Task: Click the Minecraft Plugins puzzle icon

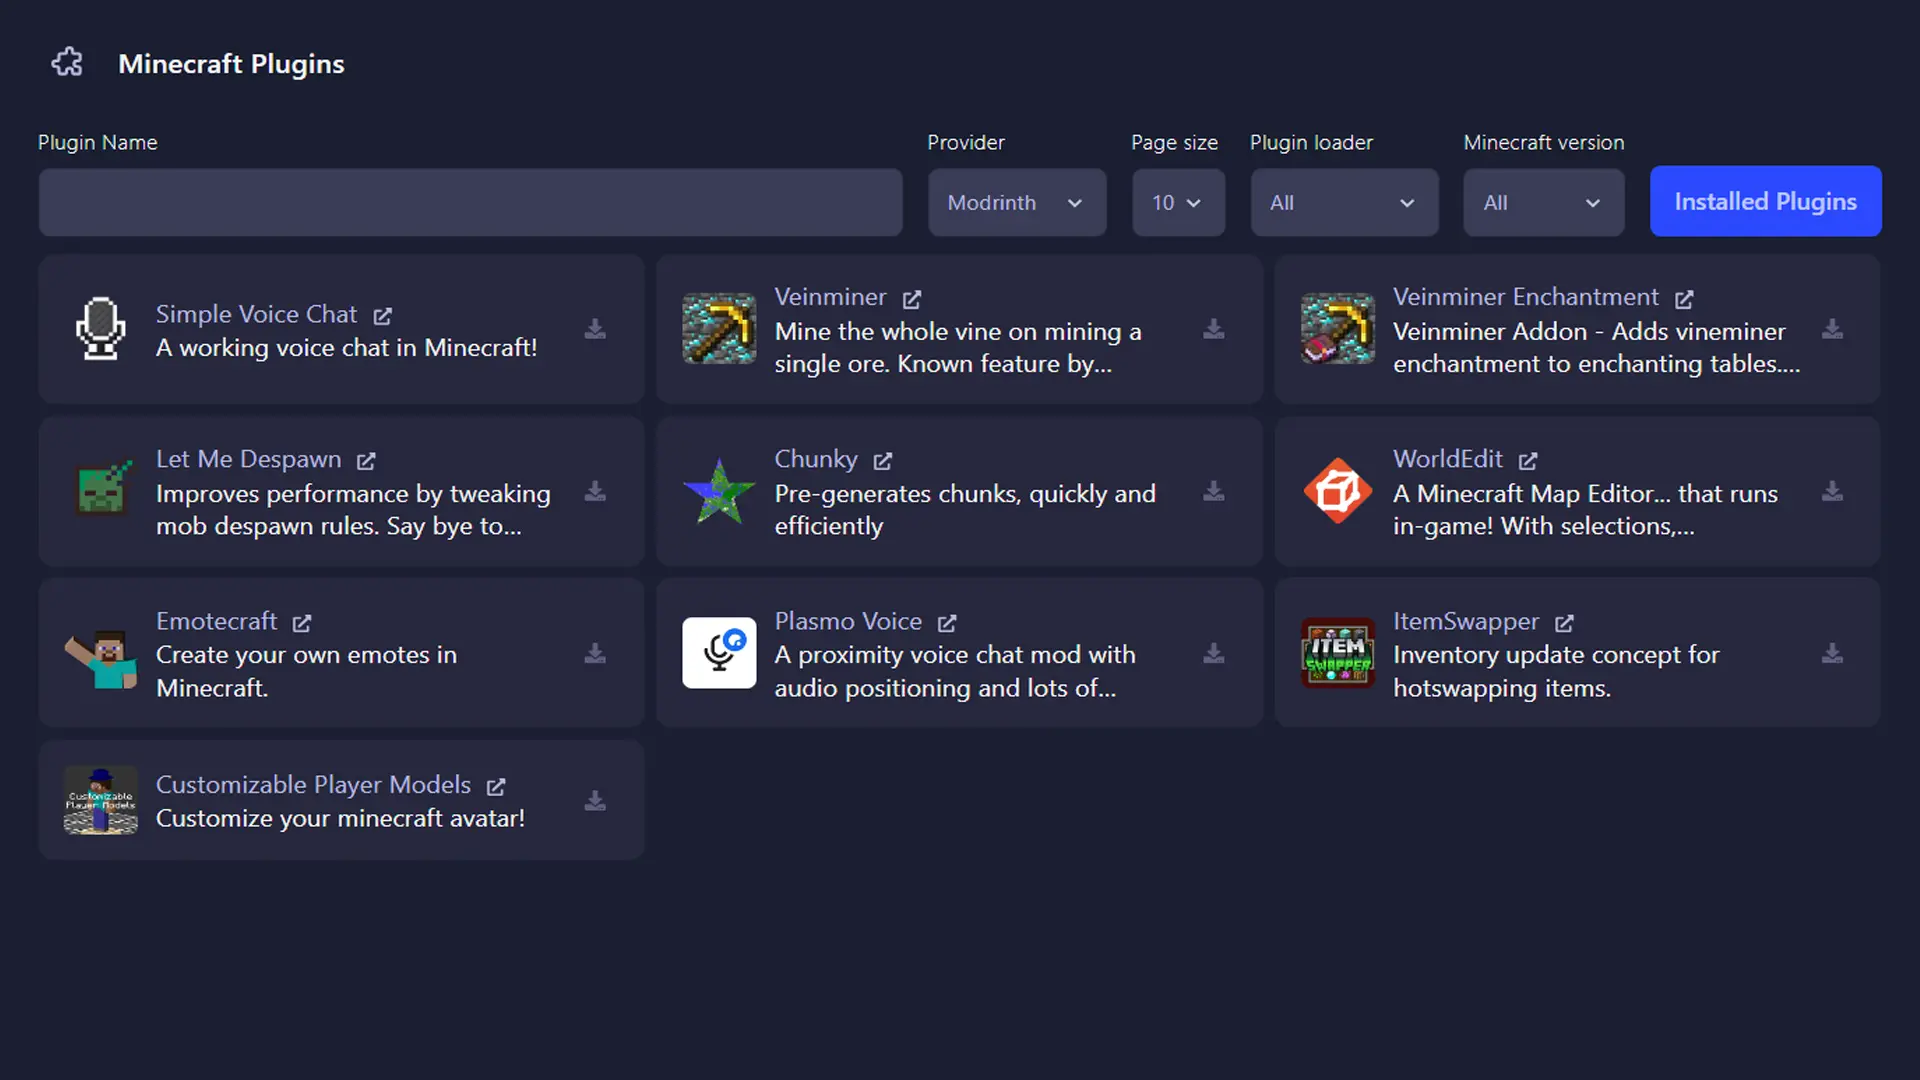Action: point(67,62)
